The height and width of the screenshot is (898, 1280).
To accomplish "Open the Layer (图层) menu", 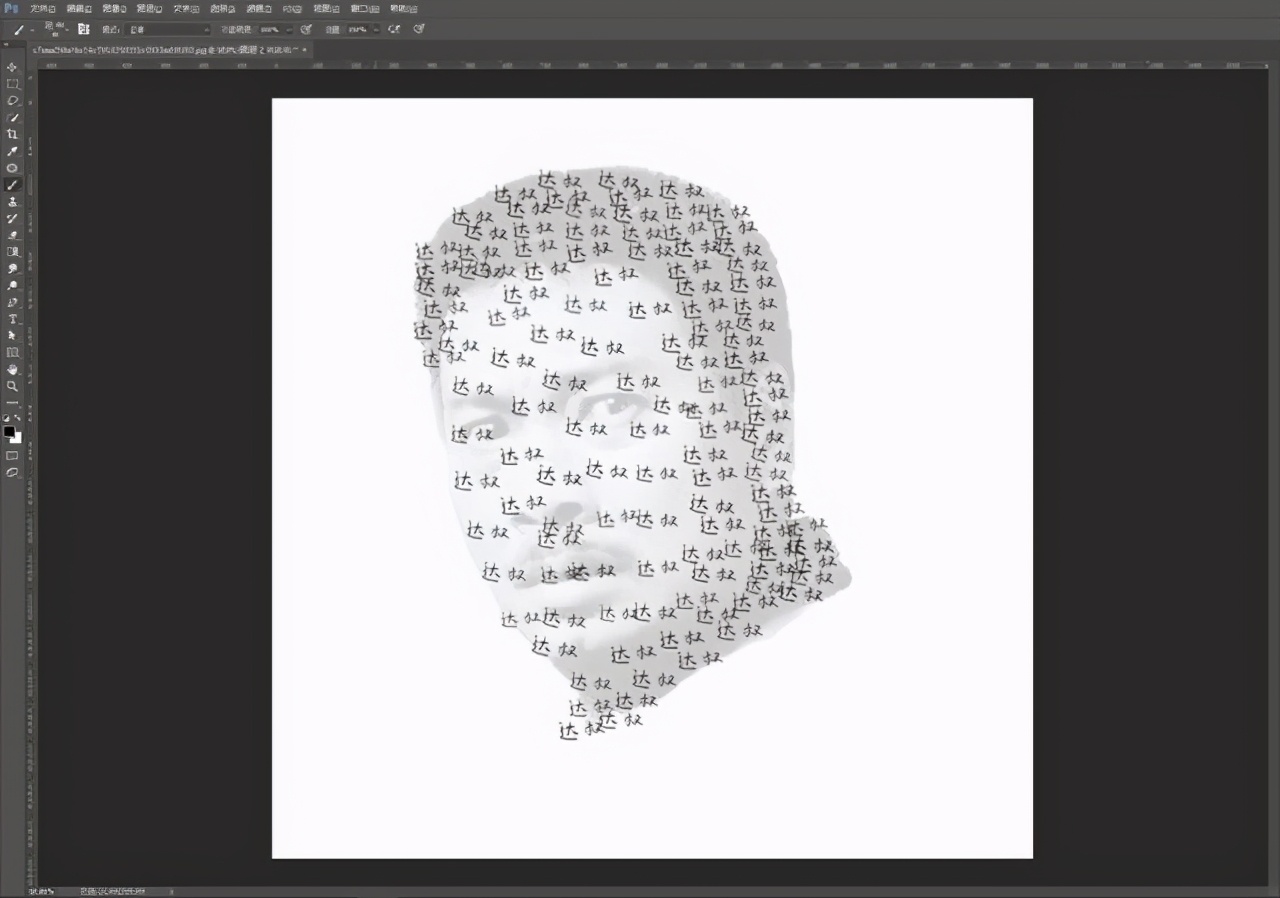I will 149,8.
